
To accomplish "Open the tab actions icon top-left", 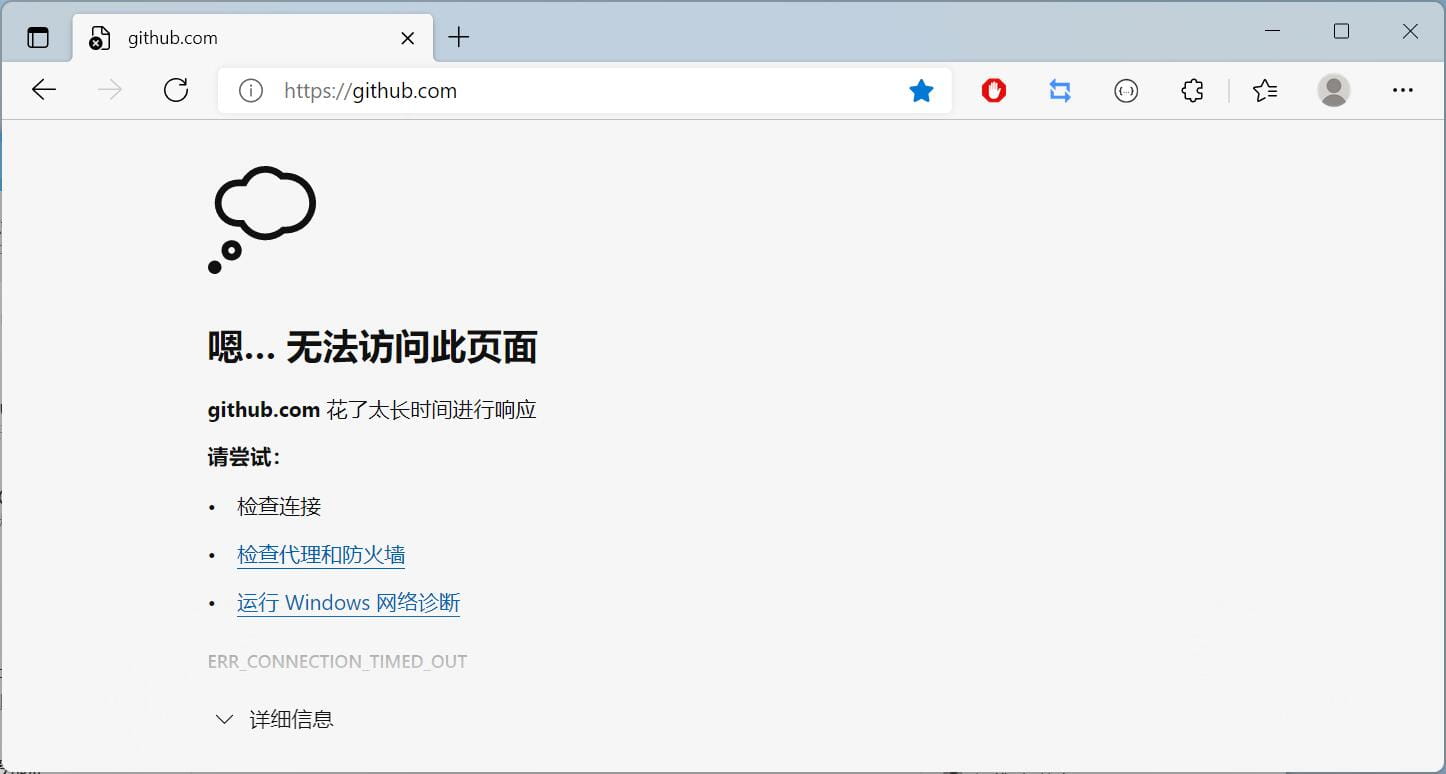I will click(x=38, y=36).
